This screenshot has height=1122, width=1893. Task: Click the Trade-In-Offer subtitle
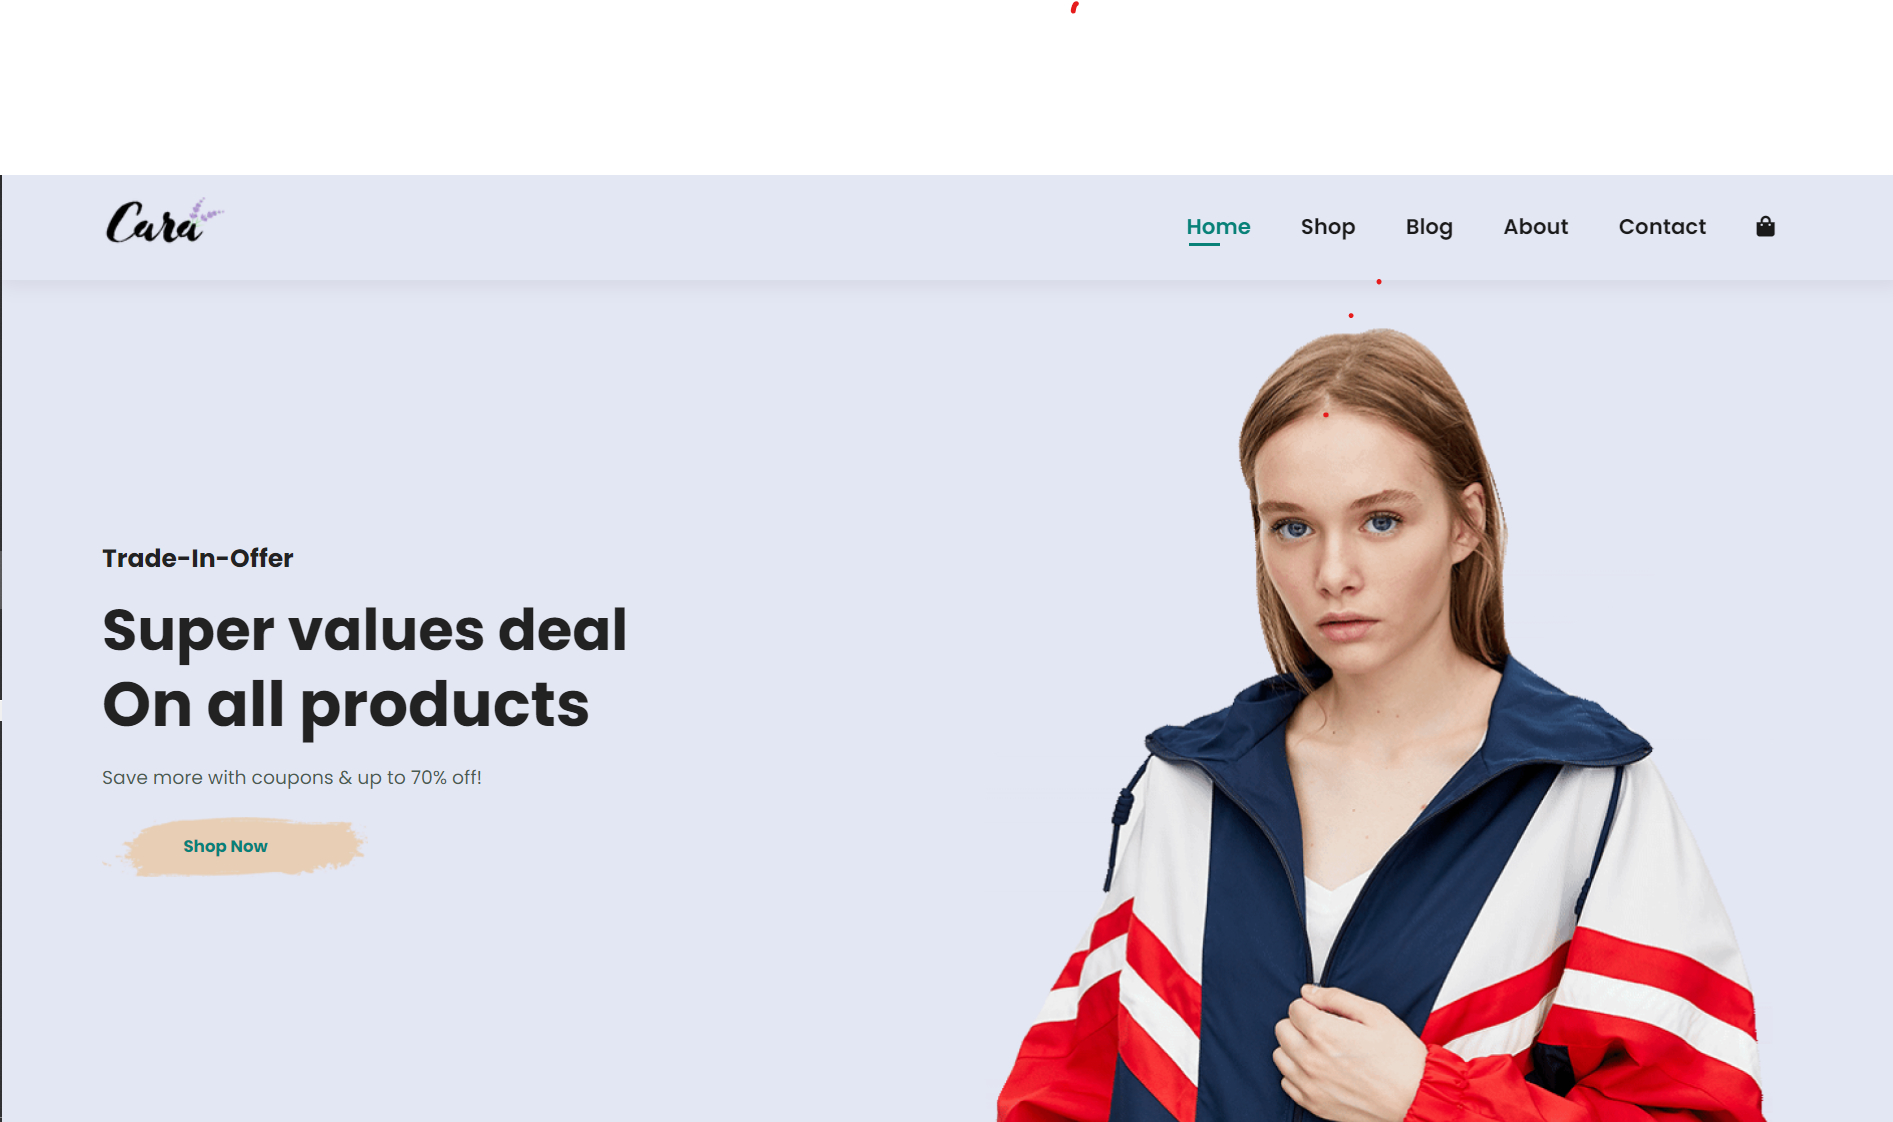pos(198,558)
